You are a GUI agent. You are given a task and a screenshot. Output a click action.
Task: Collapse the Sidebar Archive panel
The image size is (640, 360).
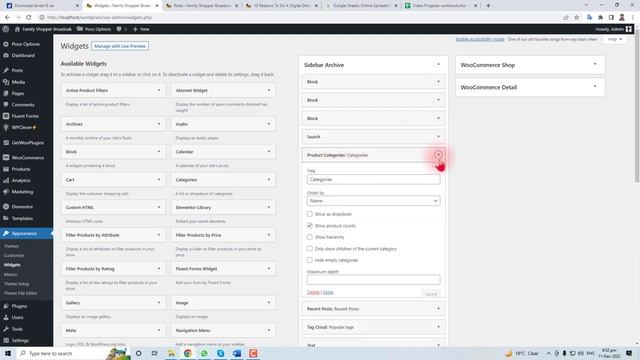click(438, 64)
